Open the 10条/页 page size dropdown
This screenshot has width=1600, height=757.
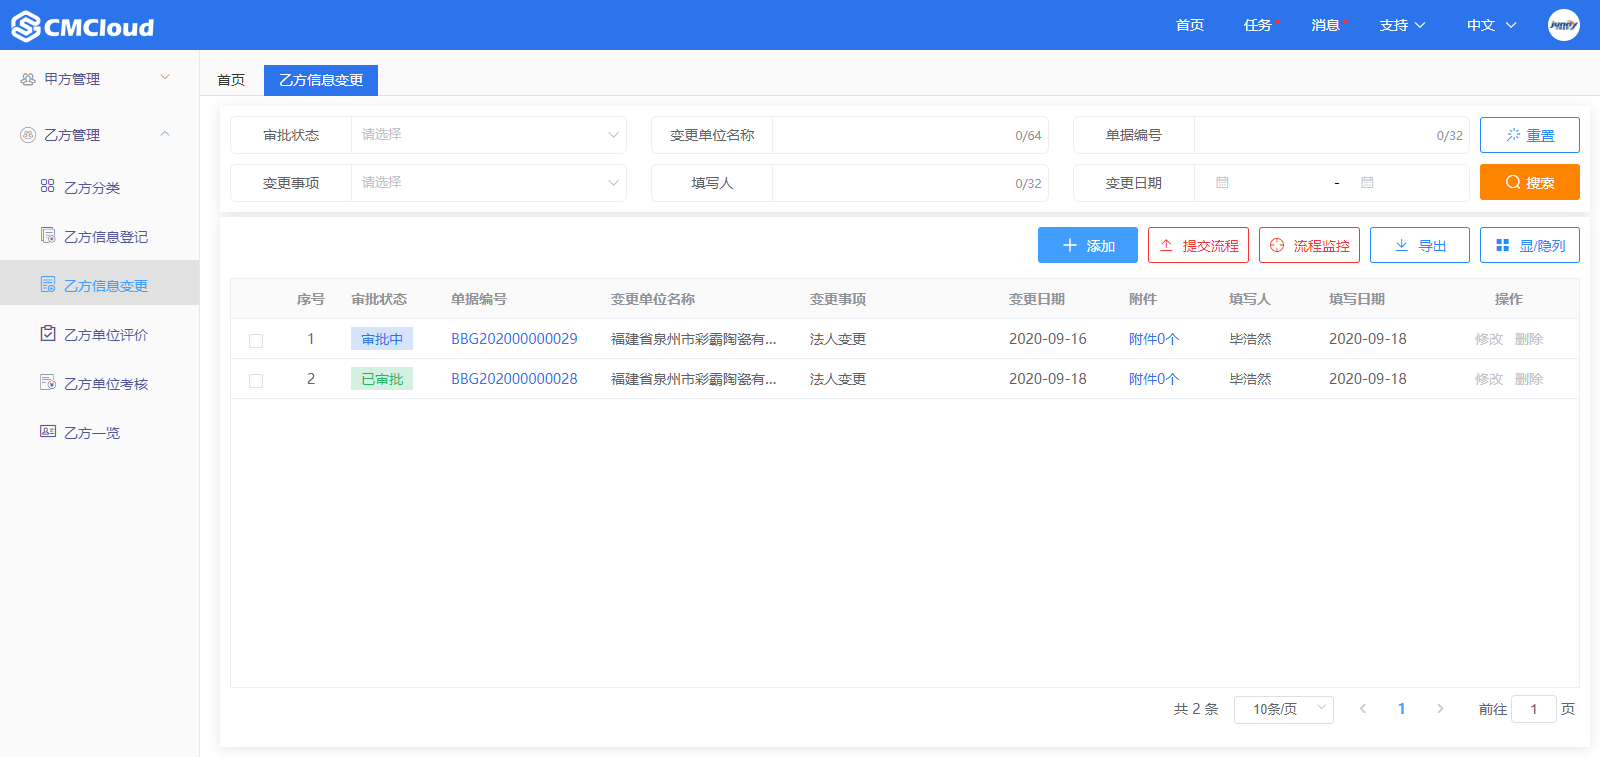pyautogui.click(x=1284, y=709)
